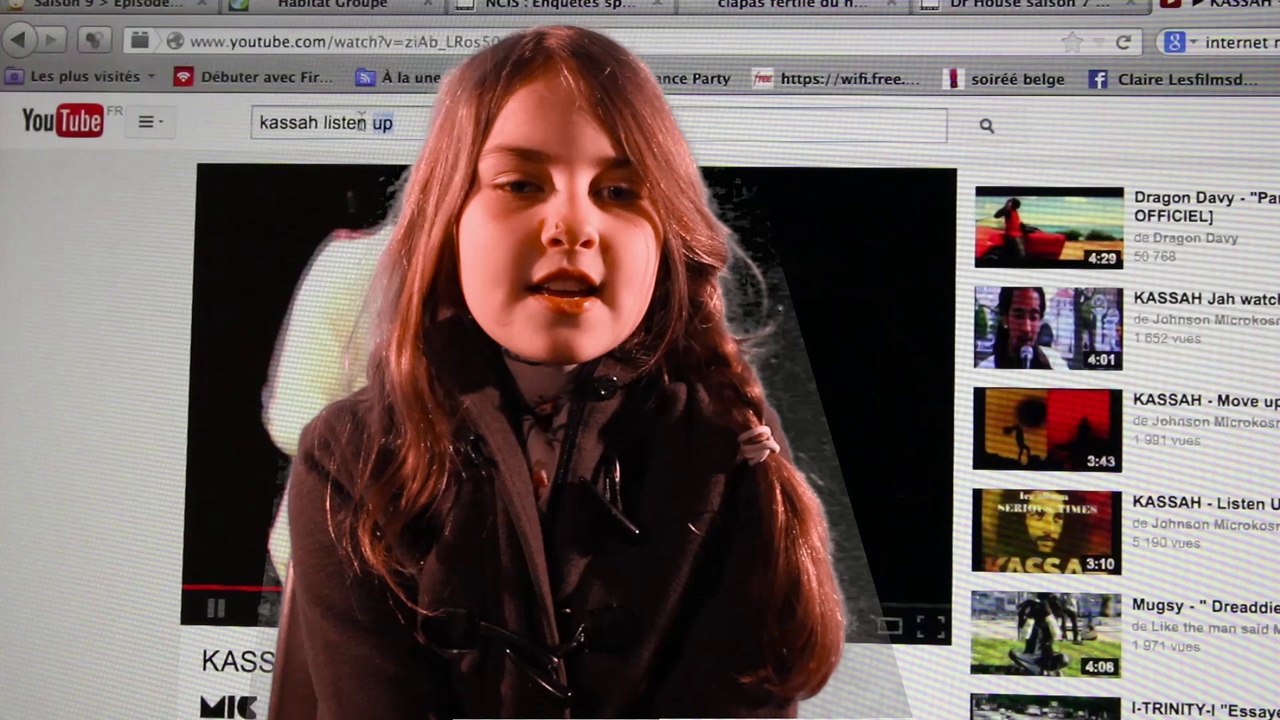The width and height of the screenshot is (1280, 720).
Task: Pause the video with the pause button
Action: pos(215,607)
